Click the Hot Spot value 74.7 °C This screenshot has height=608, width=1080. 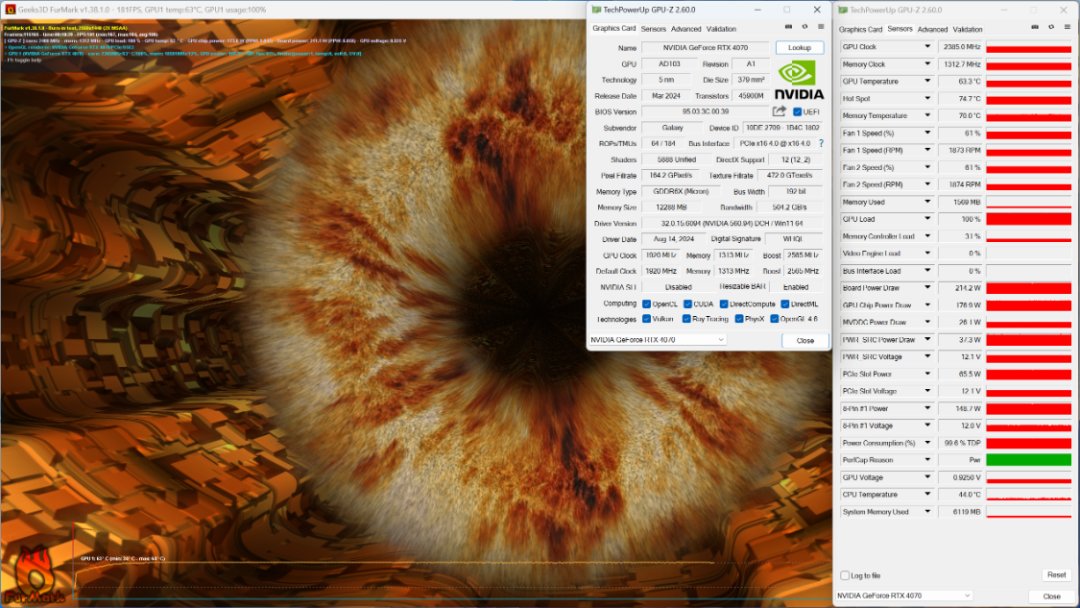coord(961,98)
